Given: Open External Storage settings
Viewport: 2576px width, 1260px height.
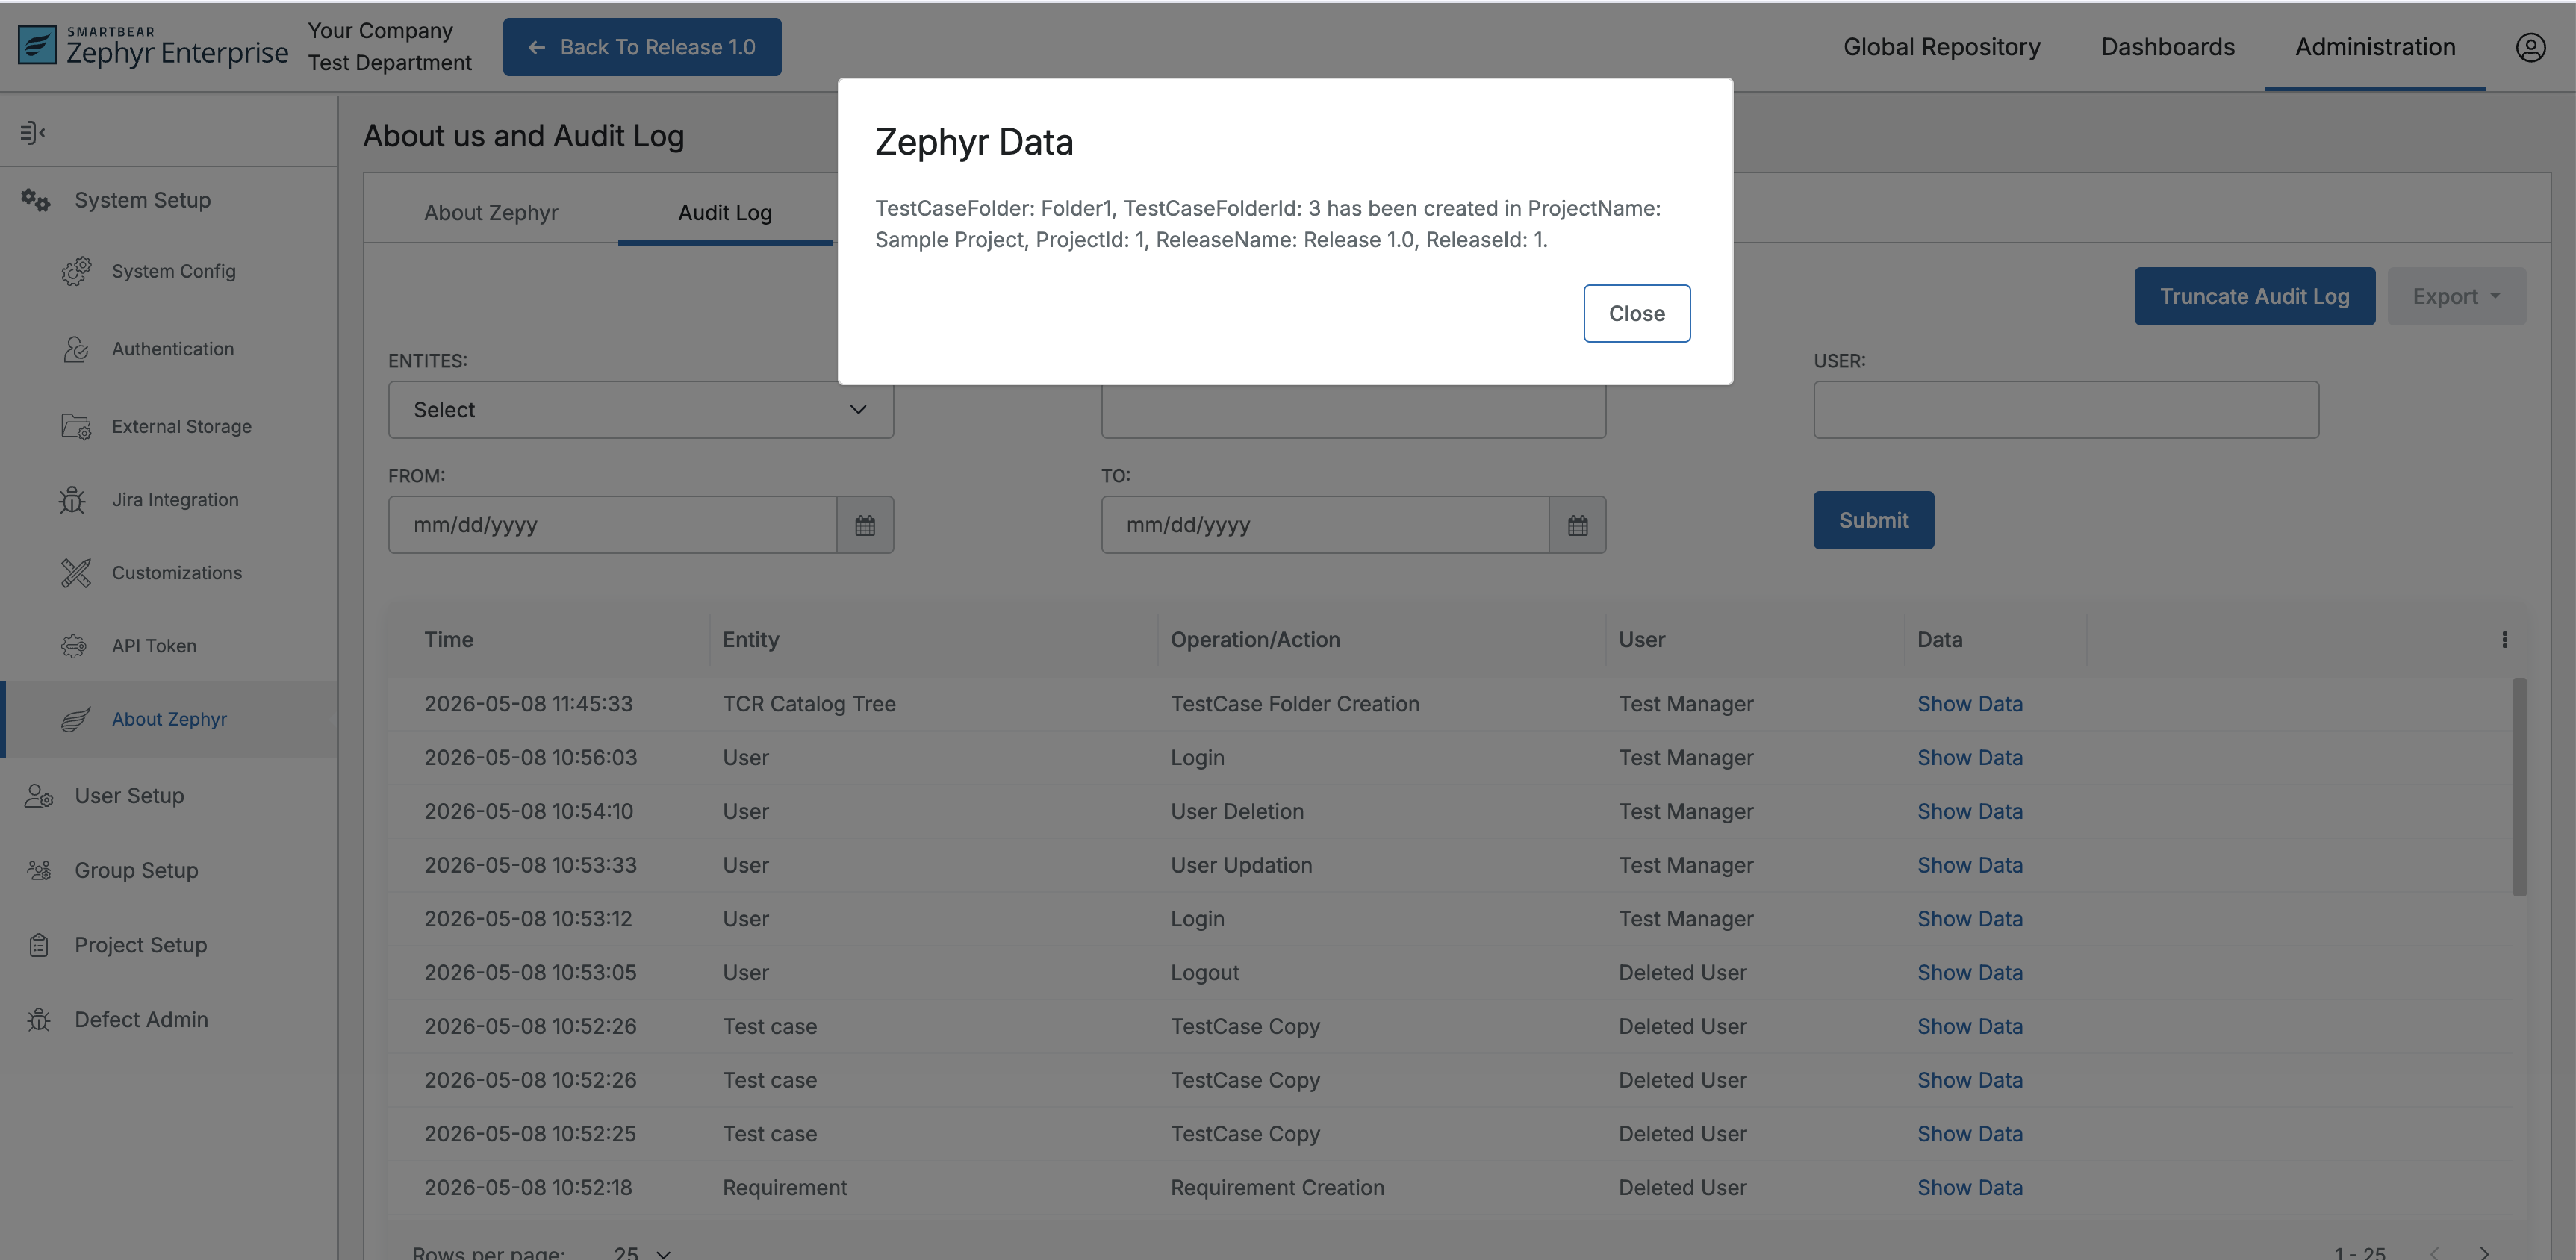Looking at the screenshot, I should [x=182, y=426].
